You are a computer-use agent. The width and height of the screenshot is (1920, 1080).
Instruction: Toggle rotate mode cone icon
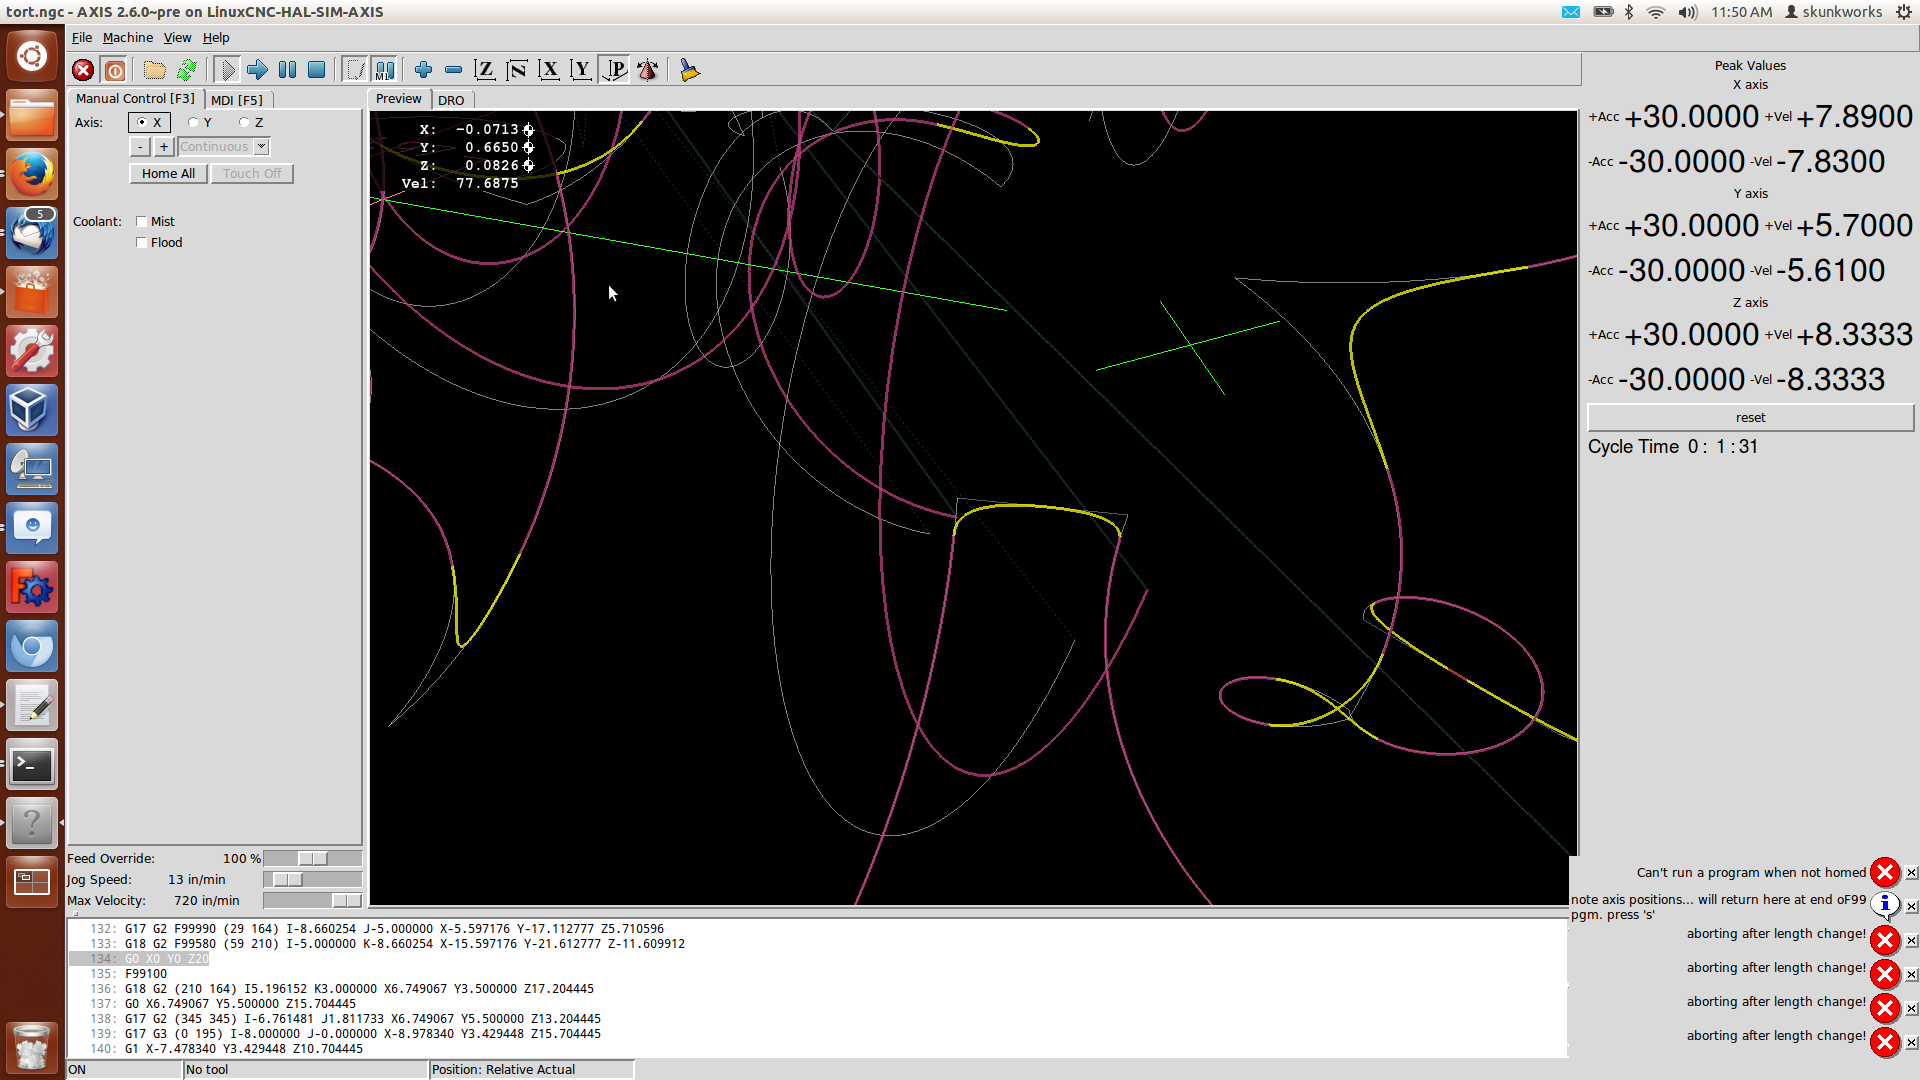point(648,70)
